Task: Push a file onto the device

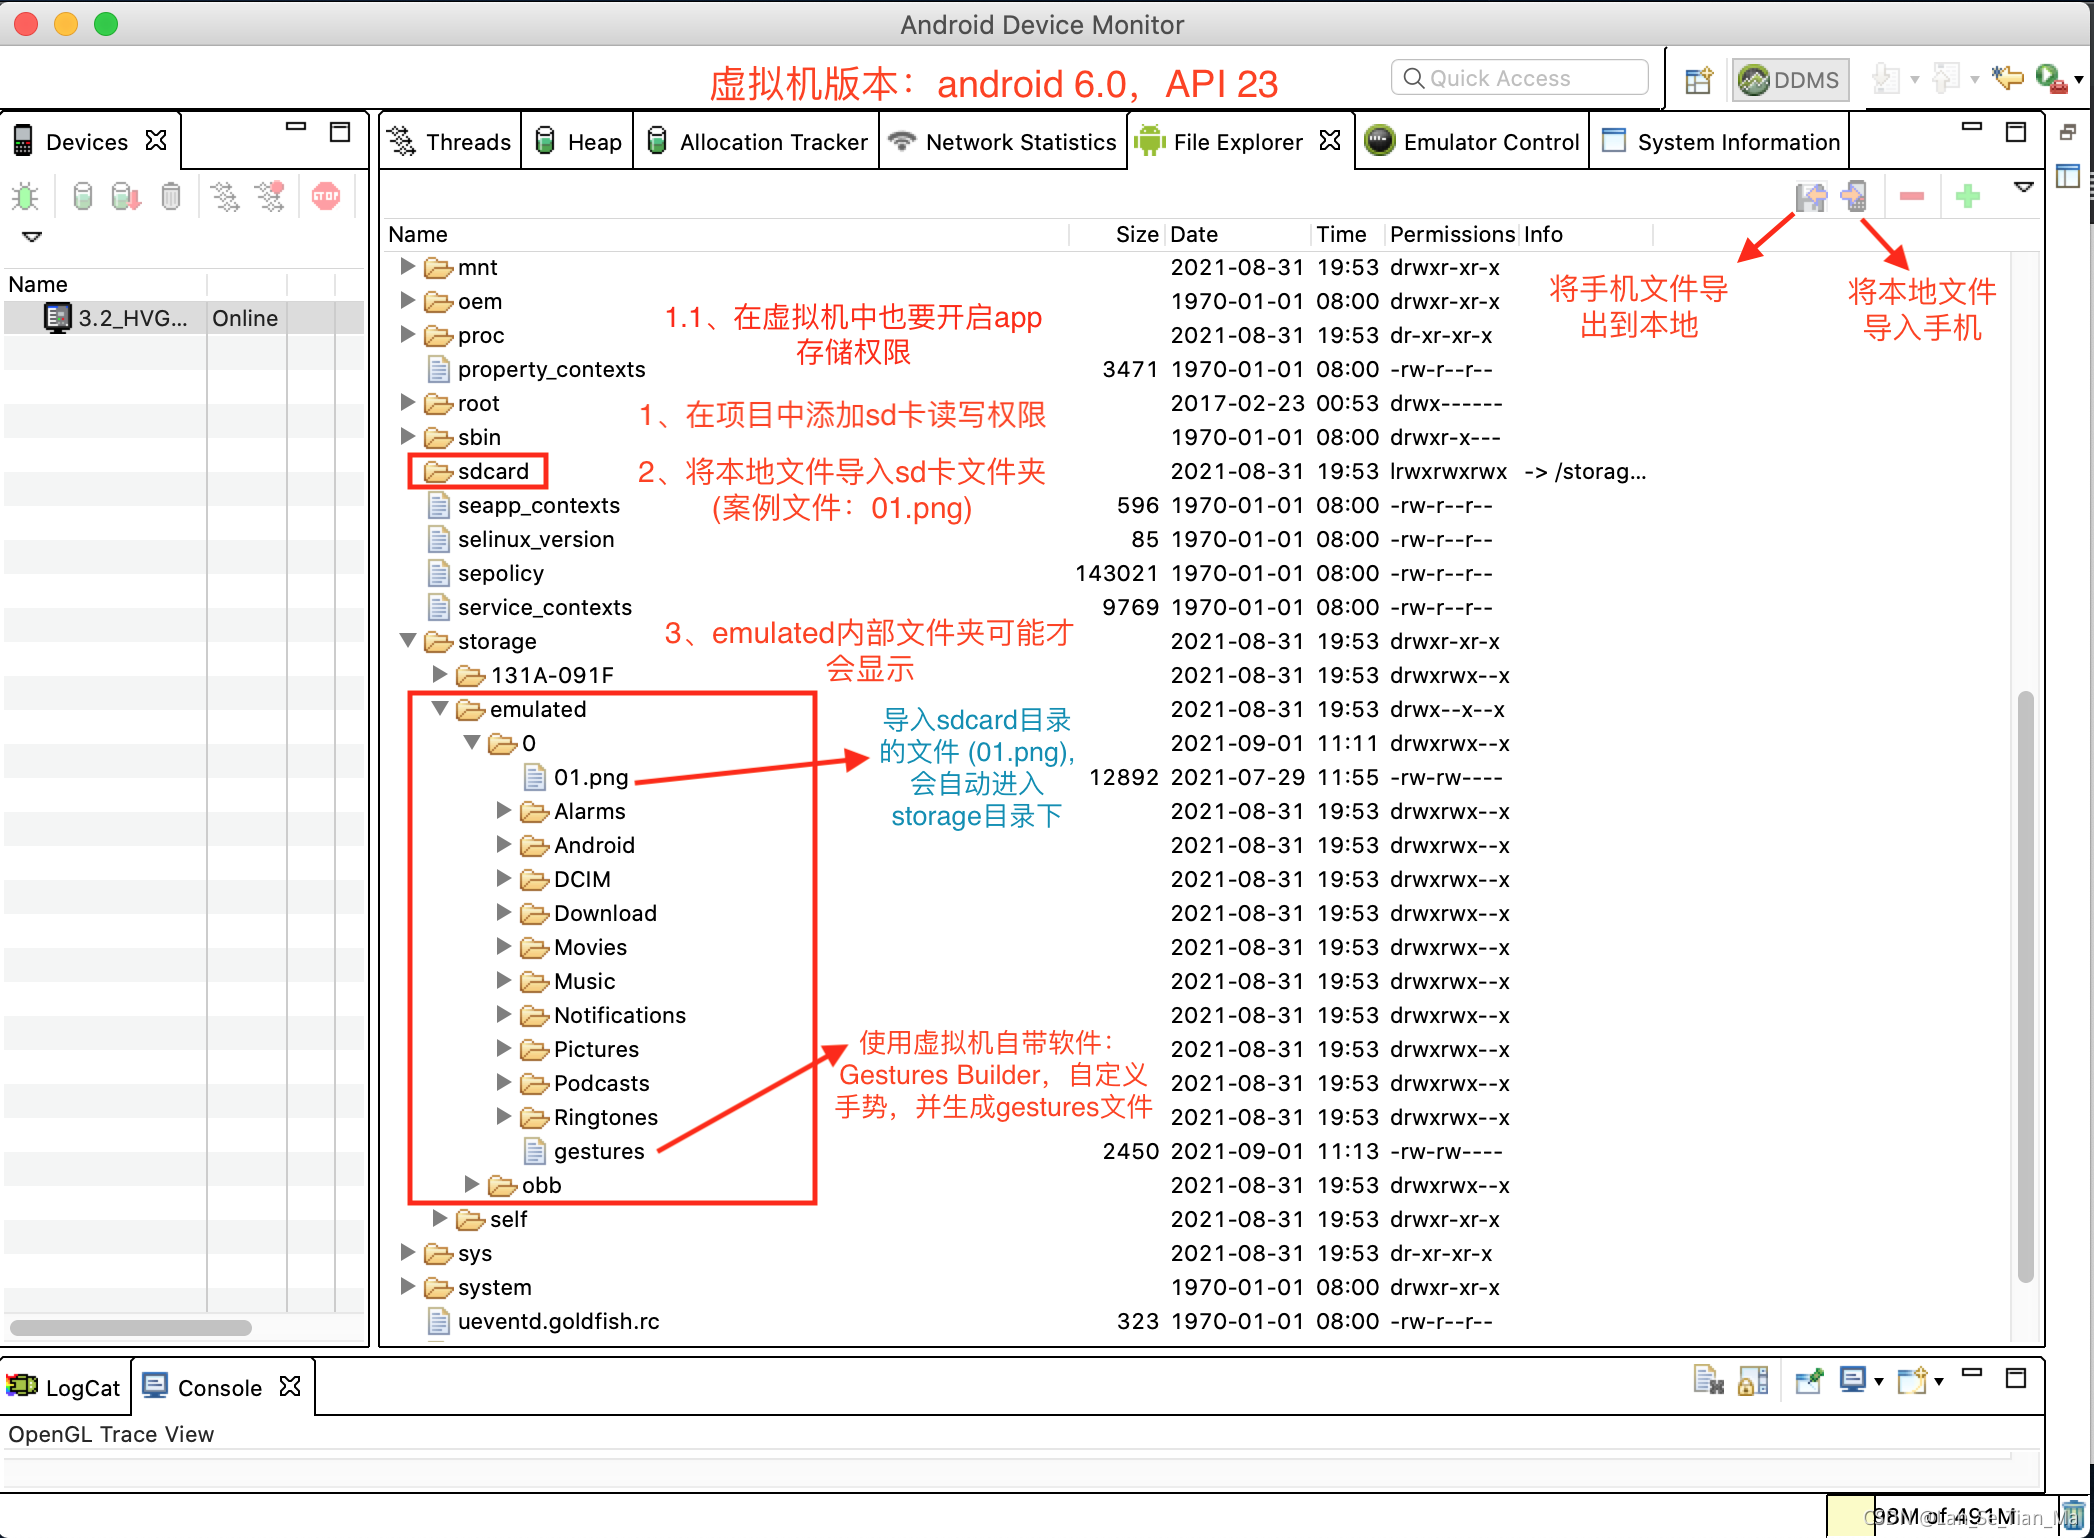Action: click(1855, 197)
